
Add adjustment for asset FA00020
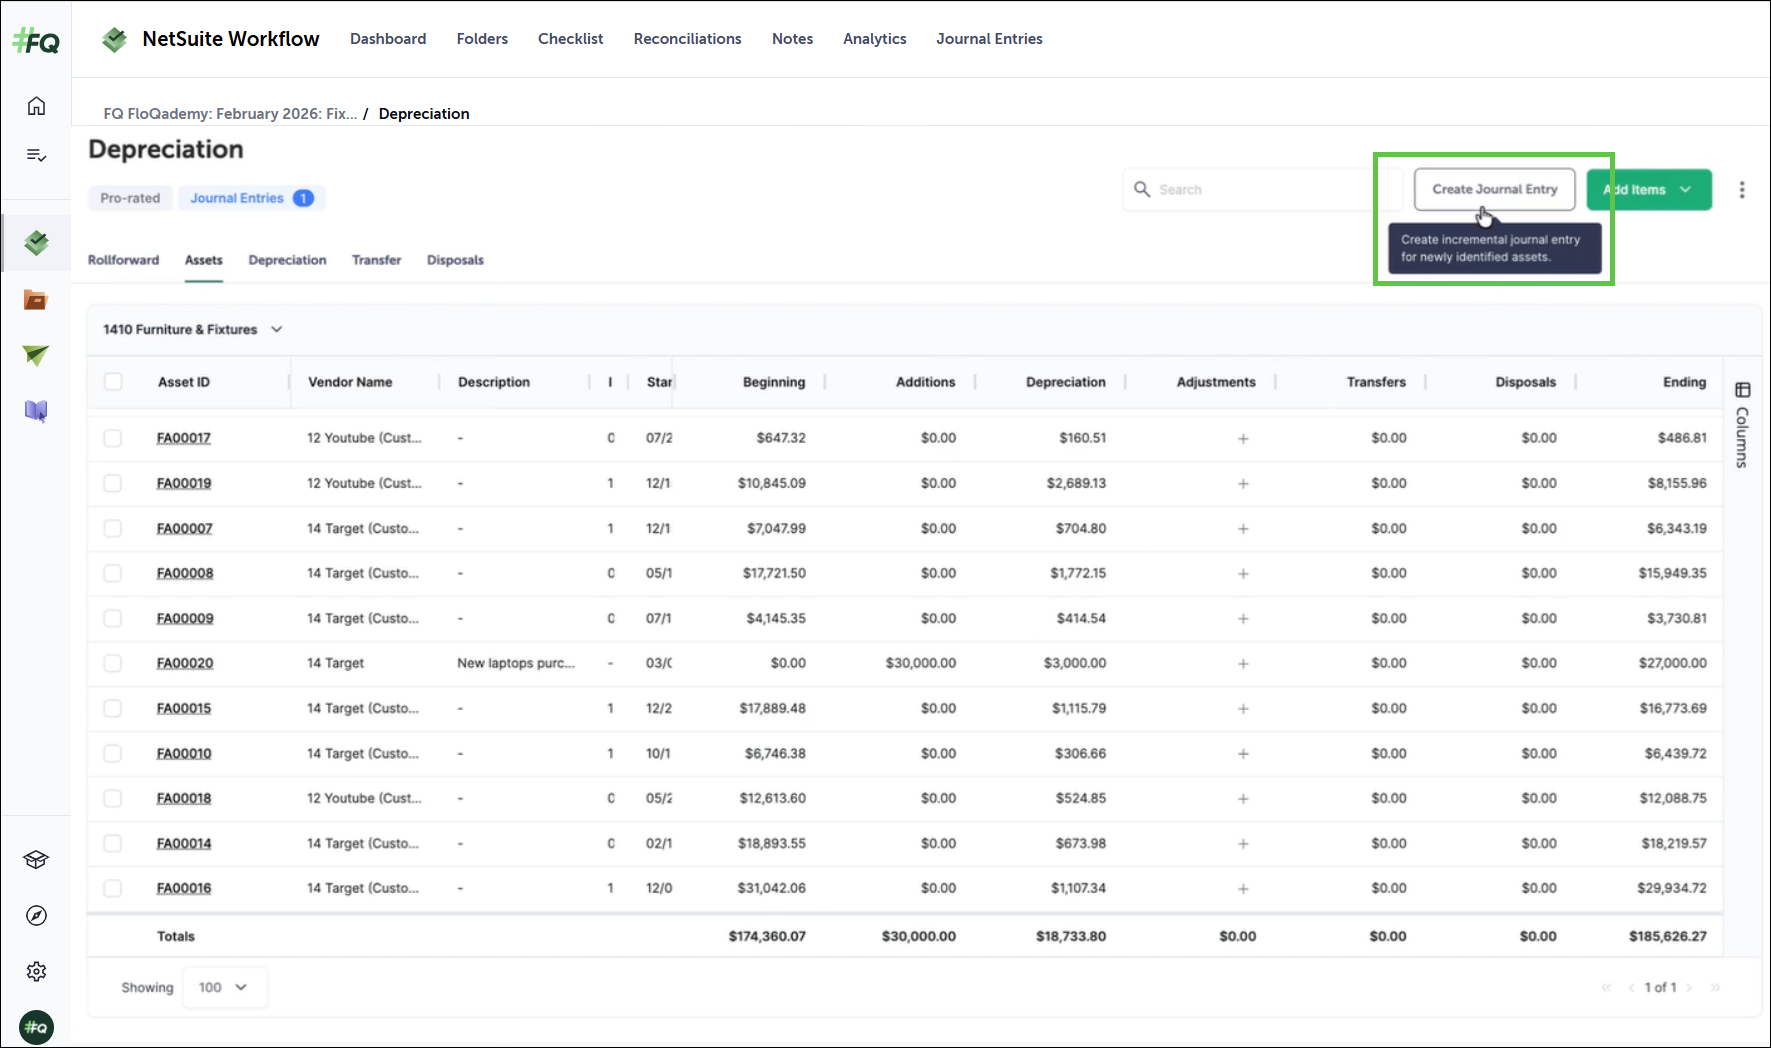point(1243,663)
